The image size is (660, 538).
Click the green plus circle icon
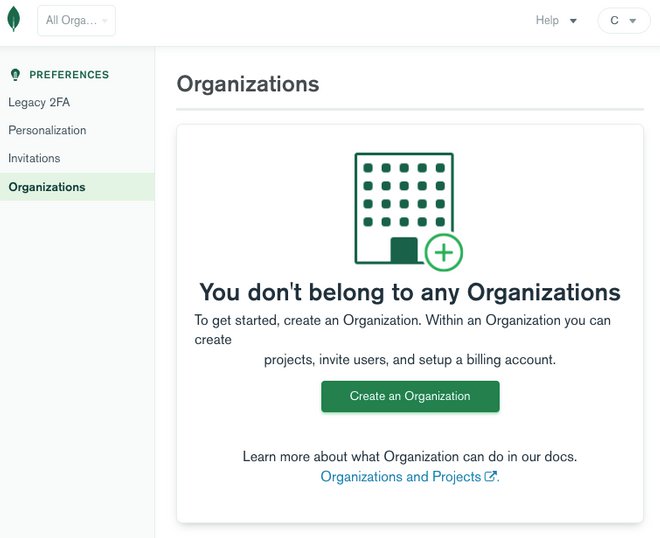click(443, 253)
